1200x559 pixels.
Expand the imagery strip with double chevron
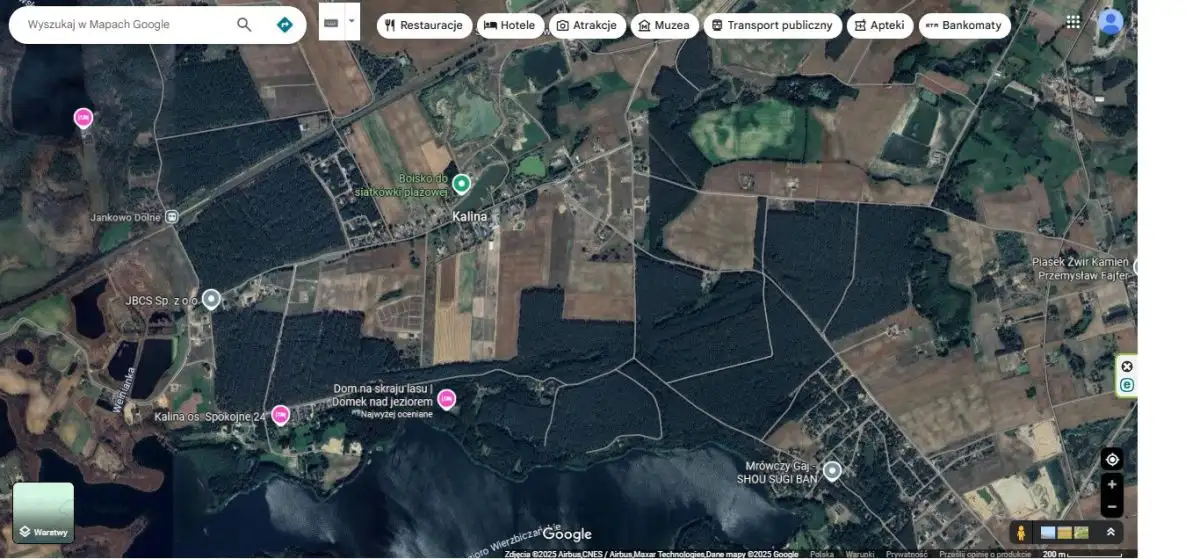pyautogui.click(x=1110, y=533)
